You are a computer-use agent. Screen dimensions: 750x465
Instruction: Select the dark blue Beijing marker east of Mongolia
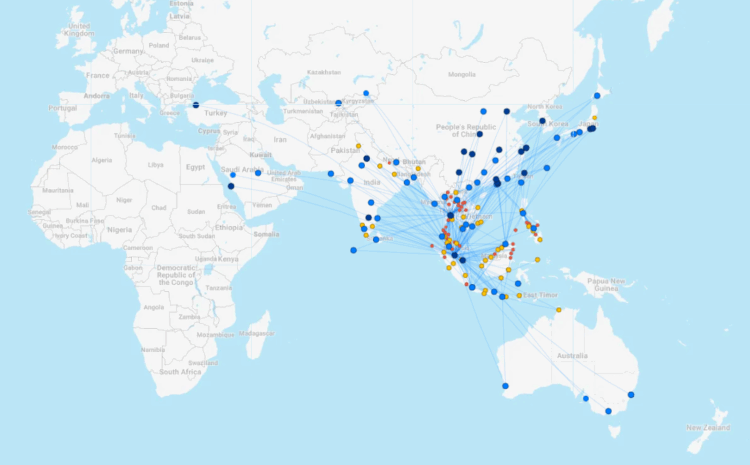[507, 111]
